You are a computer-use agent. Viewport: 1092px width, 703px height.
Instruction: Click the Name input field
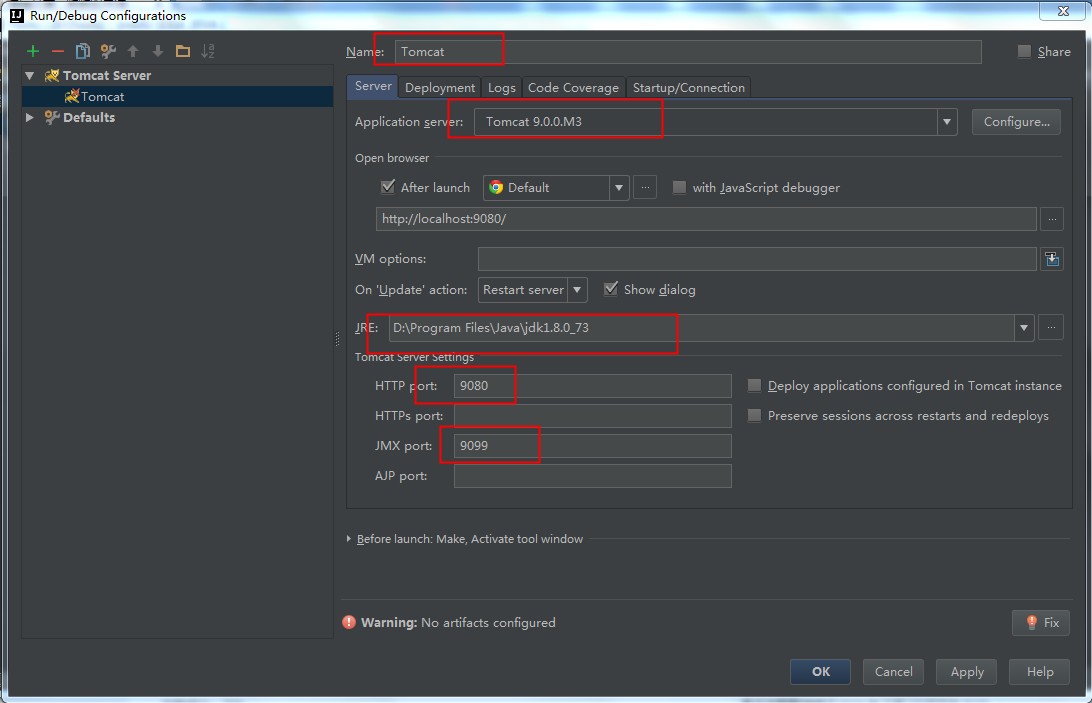point(688,52)
